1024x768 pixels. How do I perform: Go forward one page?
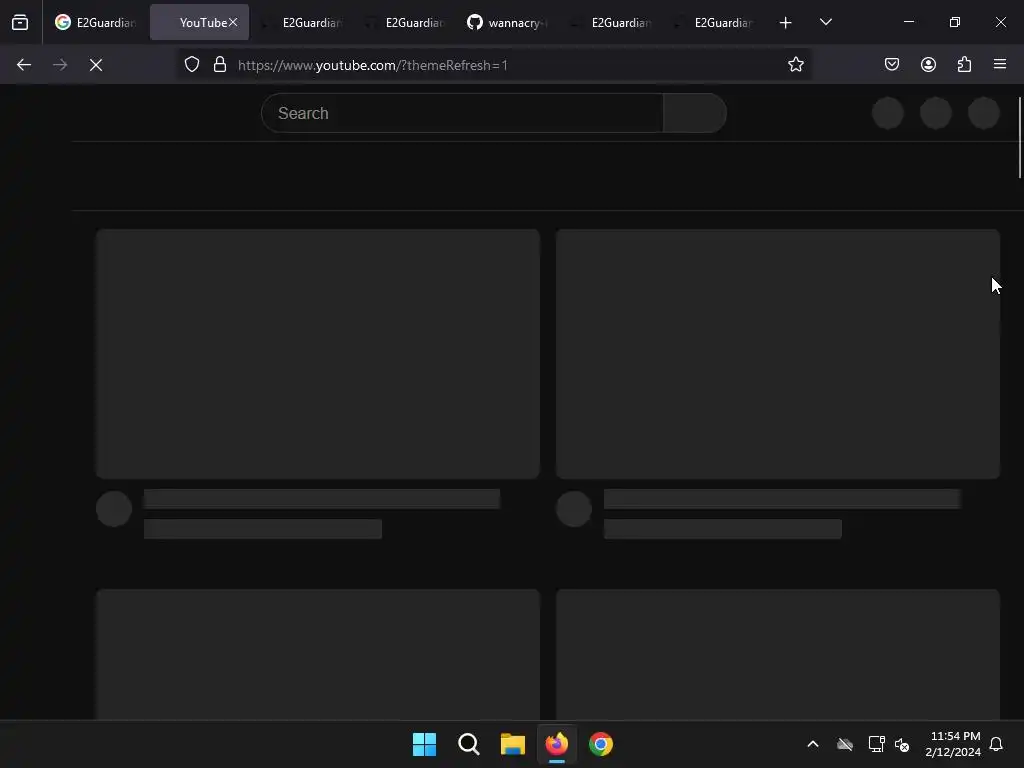[x=60, y=65]
